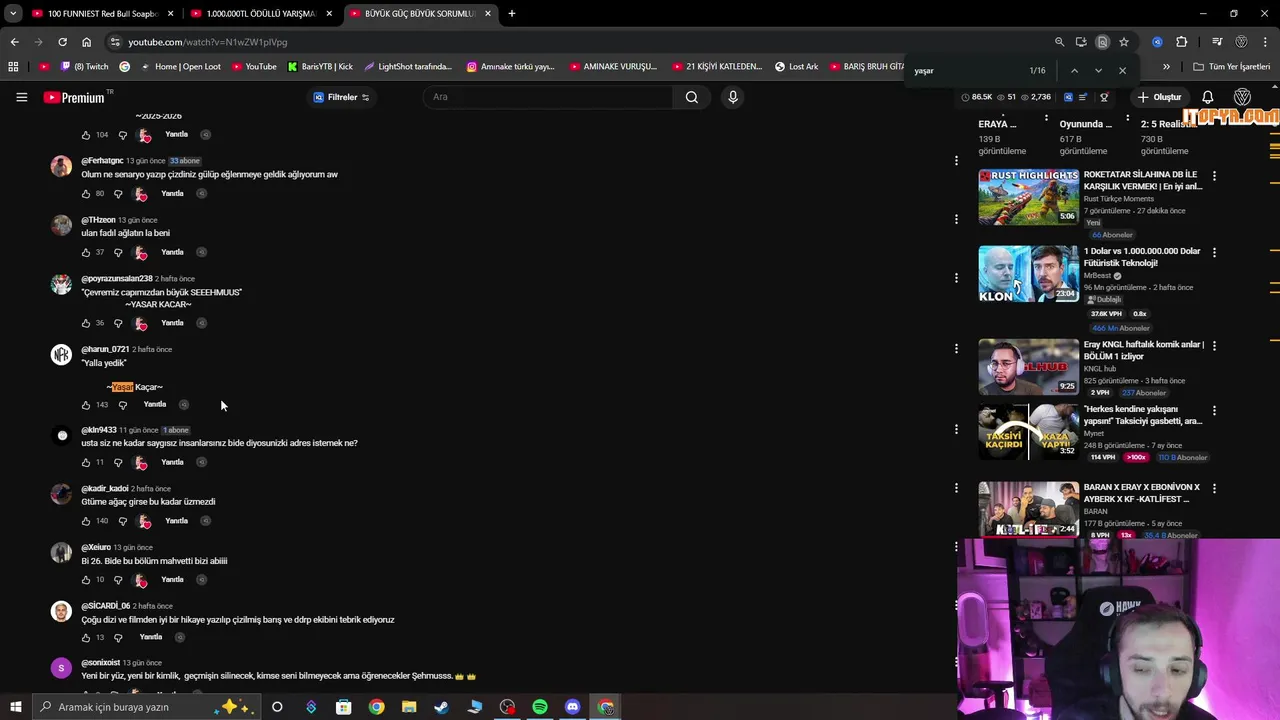
Task: Play the MrBeast 1 Dolar vs 1.000.000.000 thumbnail
Action: pos(1028,274)
